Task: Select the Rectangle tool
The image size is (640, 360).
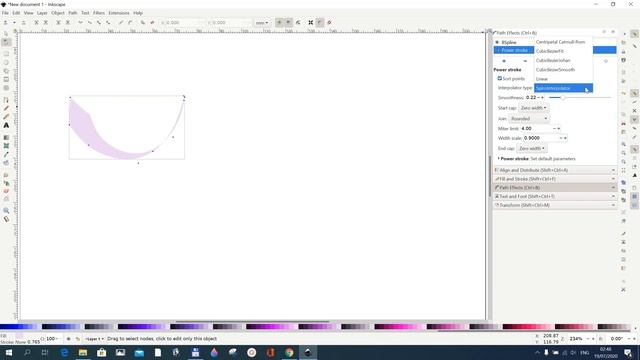Action: 6,54
